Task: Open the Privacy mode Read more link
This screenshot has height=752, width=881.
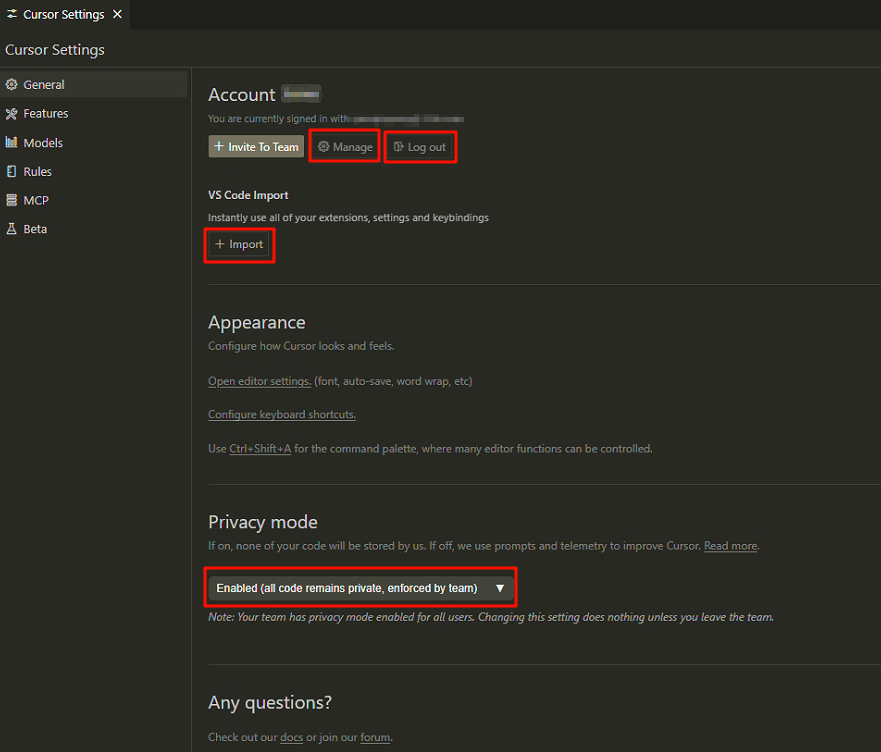Action: click(730, 546)
